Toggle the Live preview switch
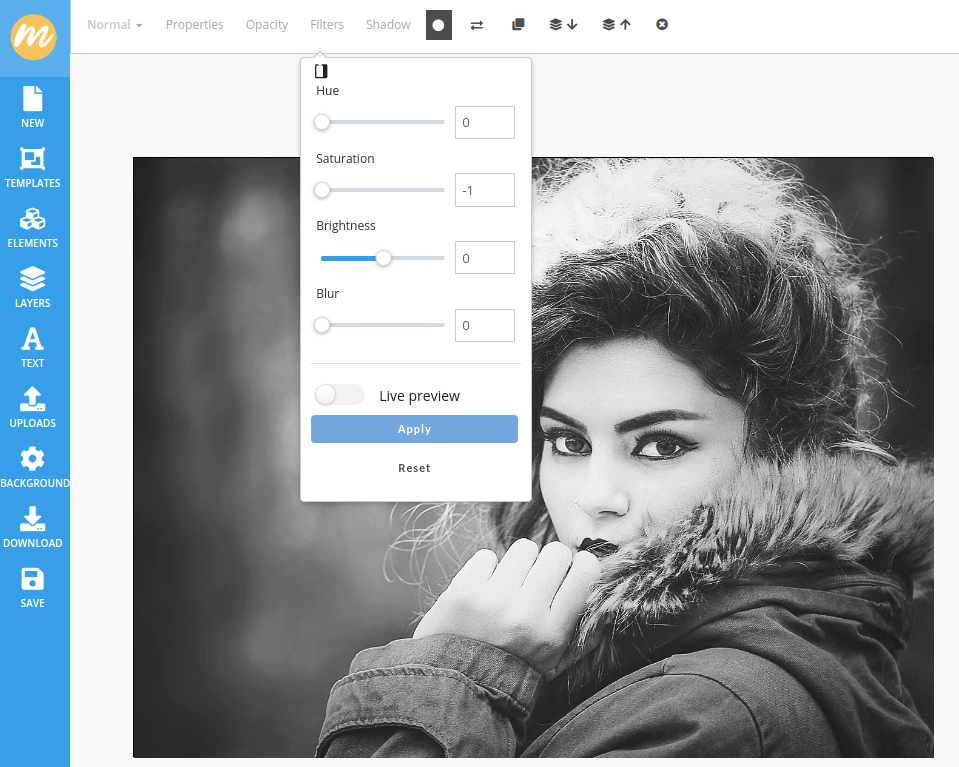Image resolution: width=959 pixels, height=767 pixels. 339,395
